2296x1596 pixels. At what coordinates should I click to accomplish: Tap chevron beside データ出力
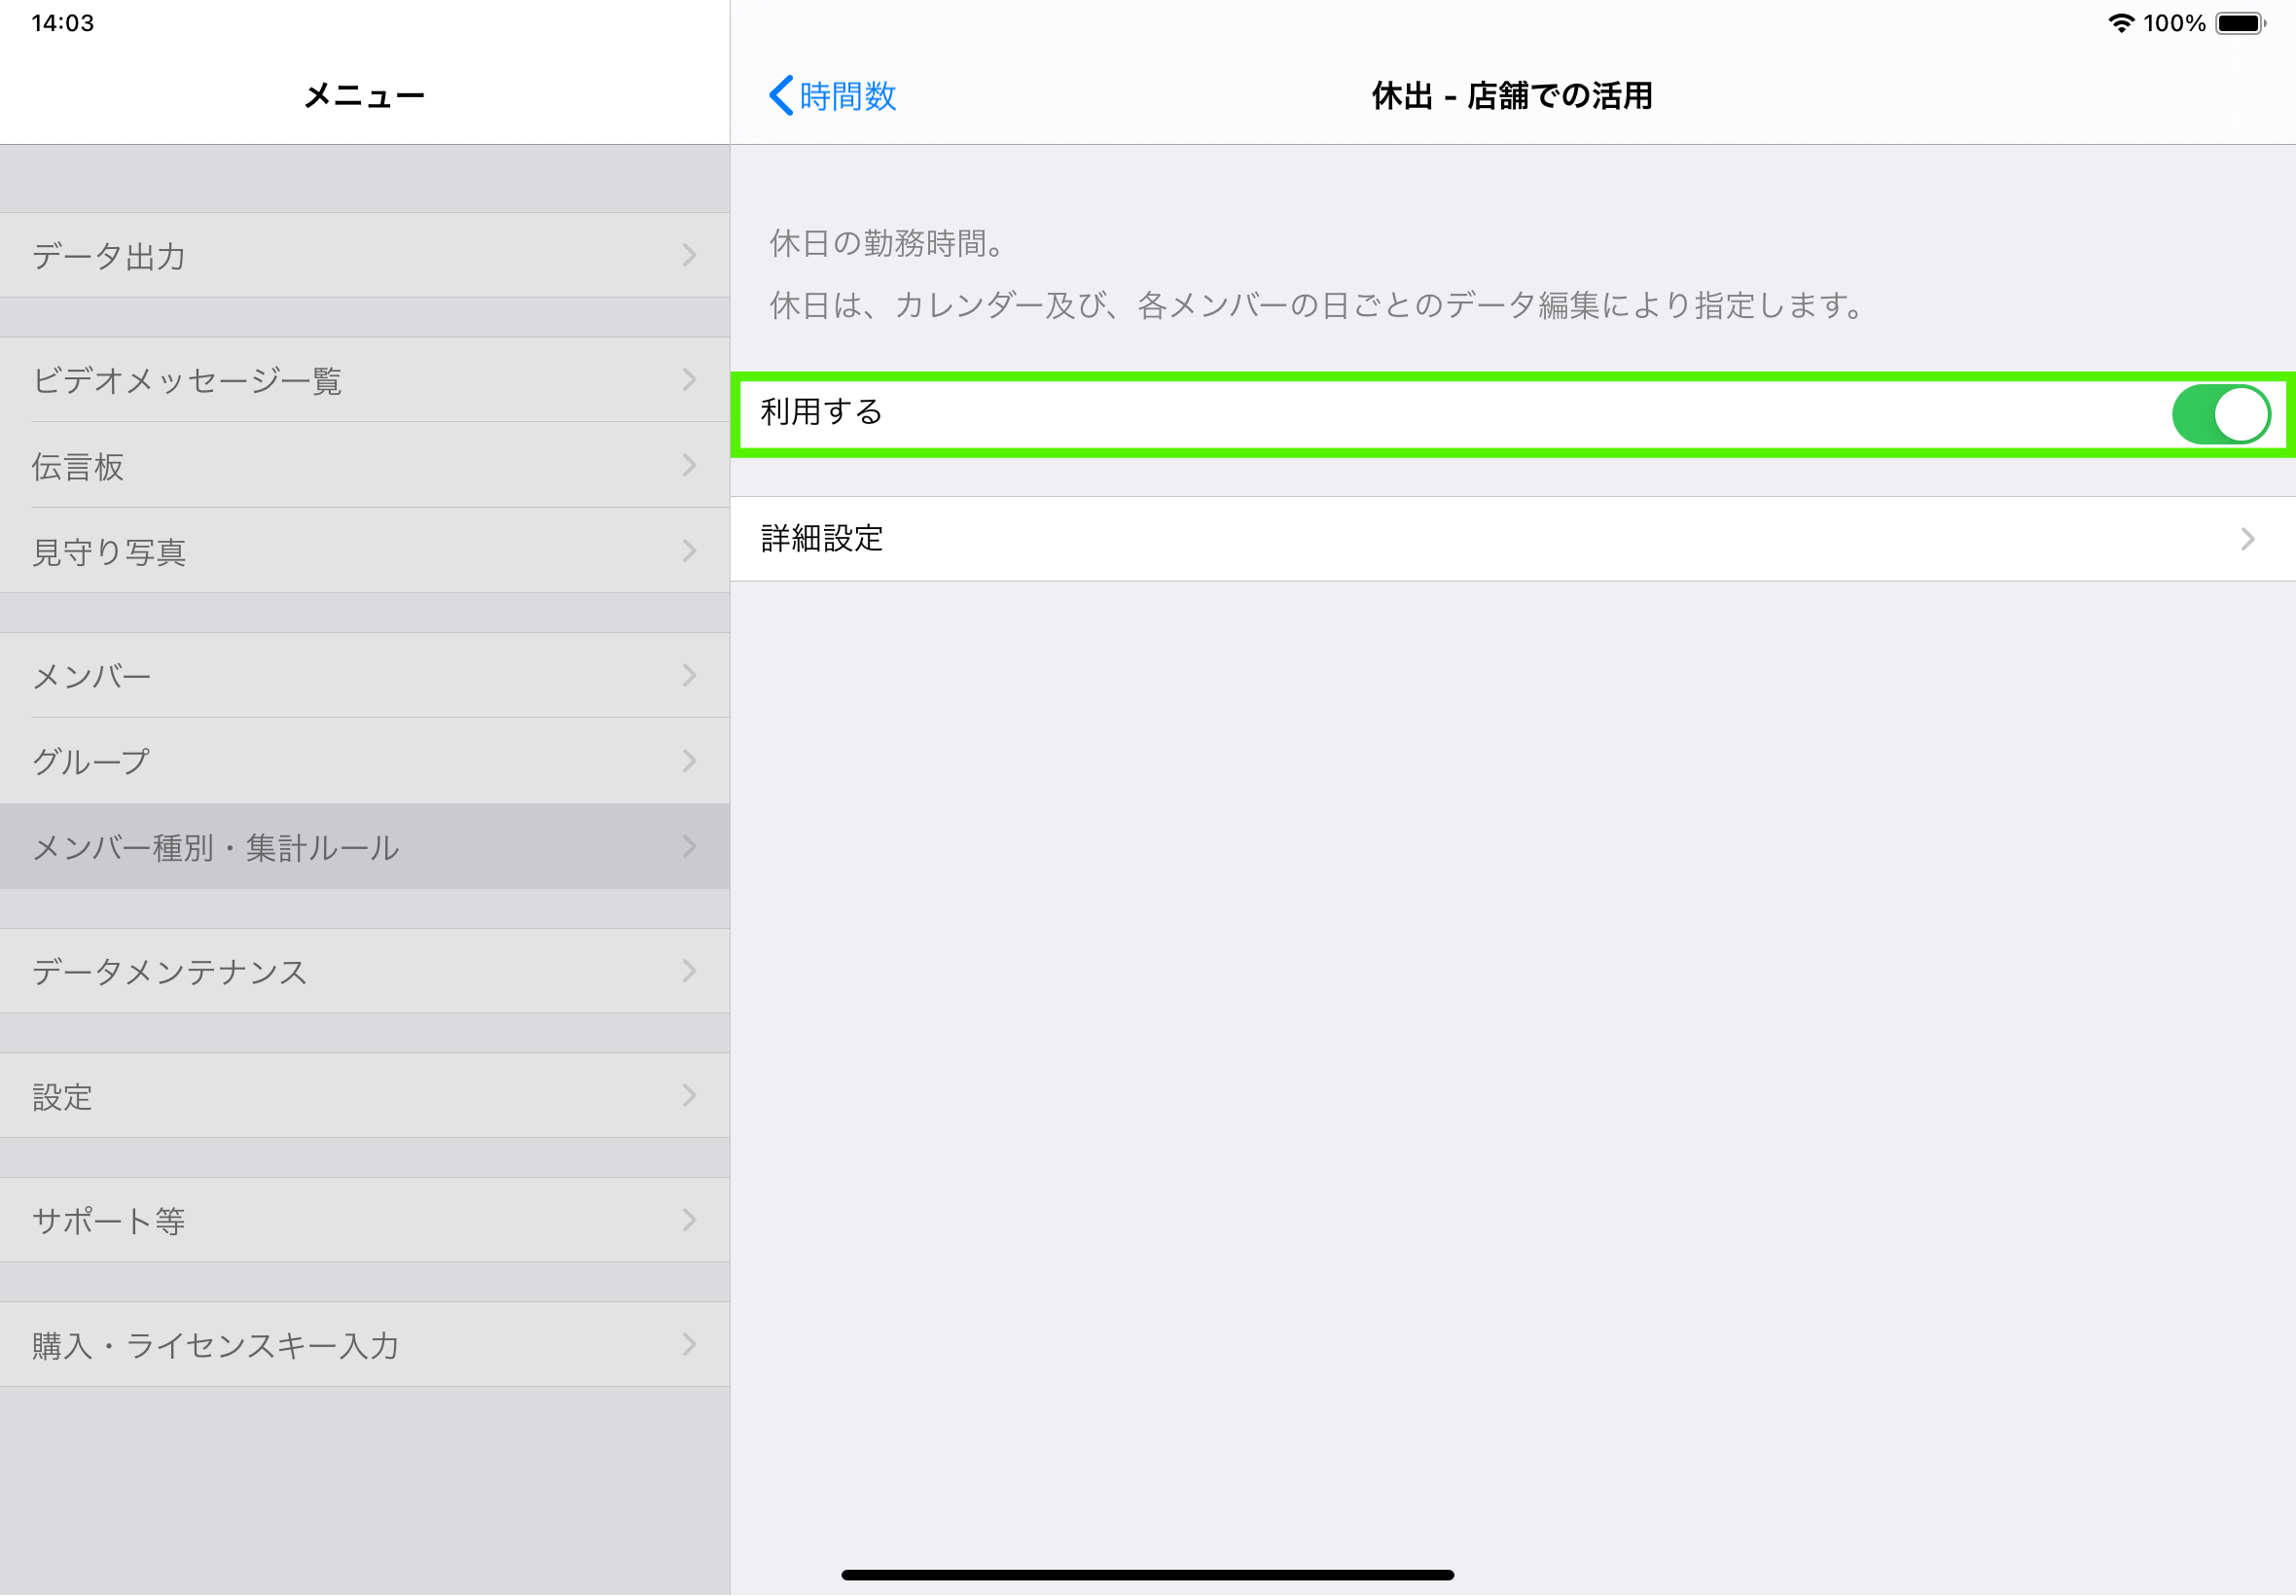690,255
